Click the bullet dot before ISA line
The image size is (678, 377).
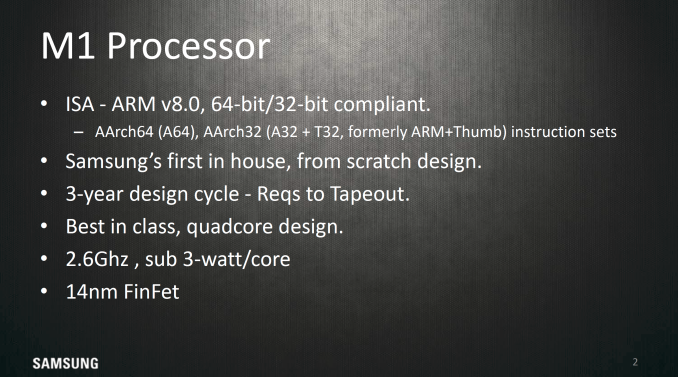point(44,104)
